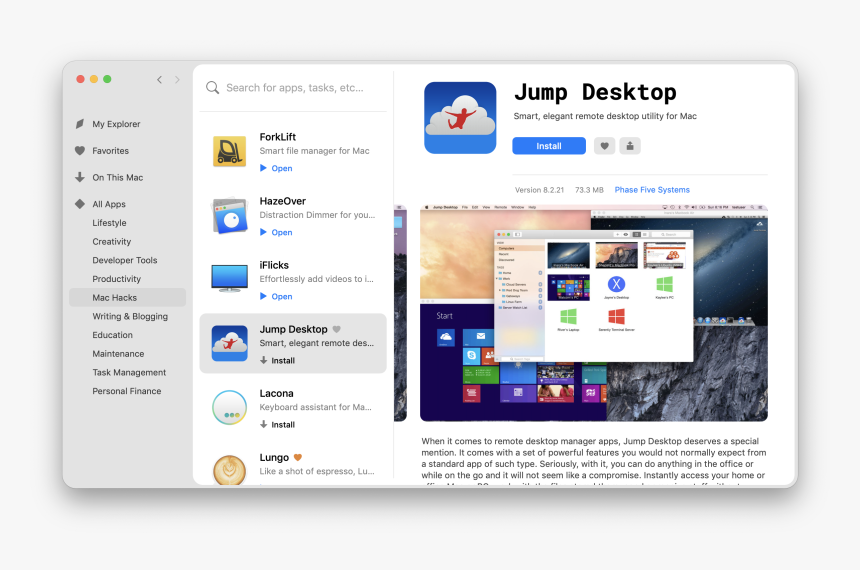Select the Writing & Blogging category
The width and height of the screenshot is (860, 570).
(x=130, y=316)
